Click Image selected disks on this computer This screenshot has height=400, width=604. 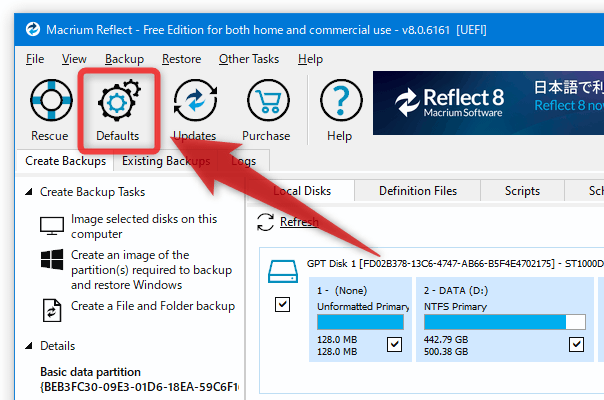tap(144, 226)
